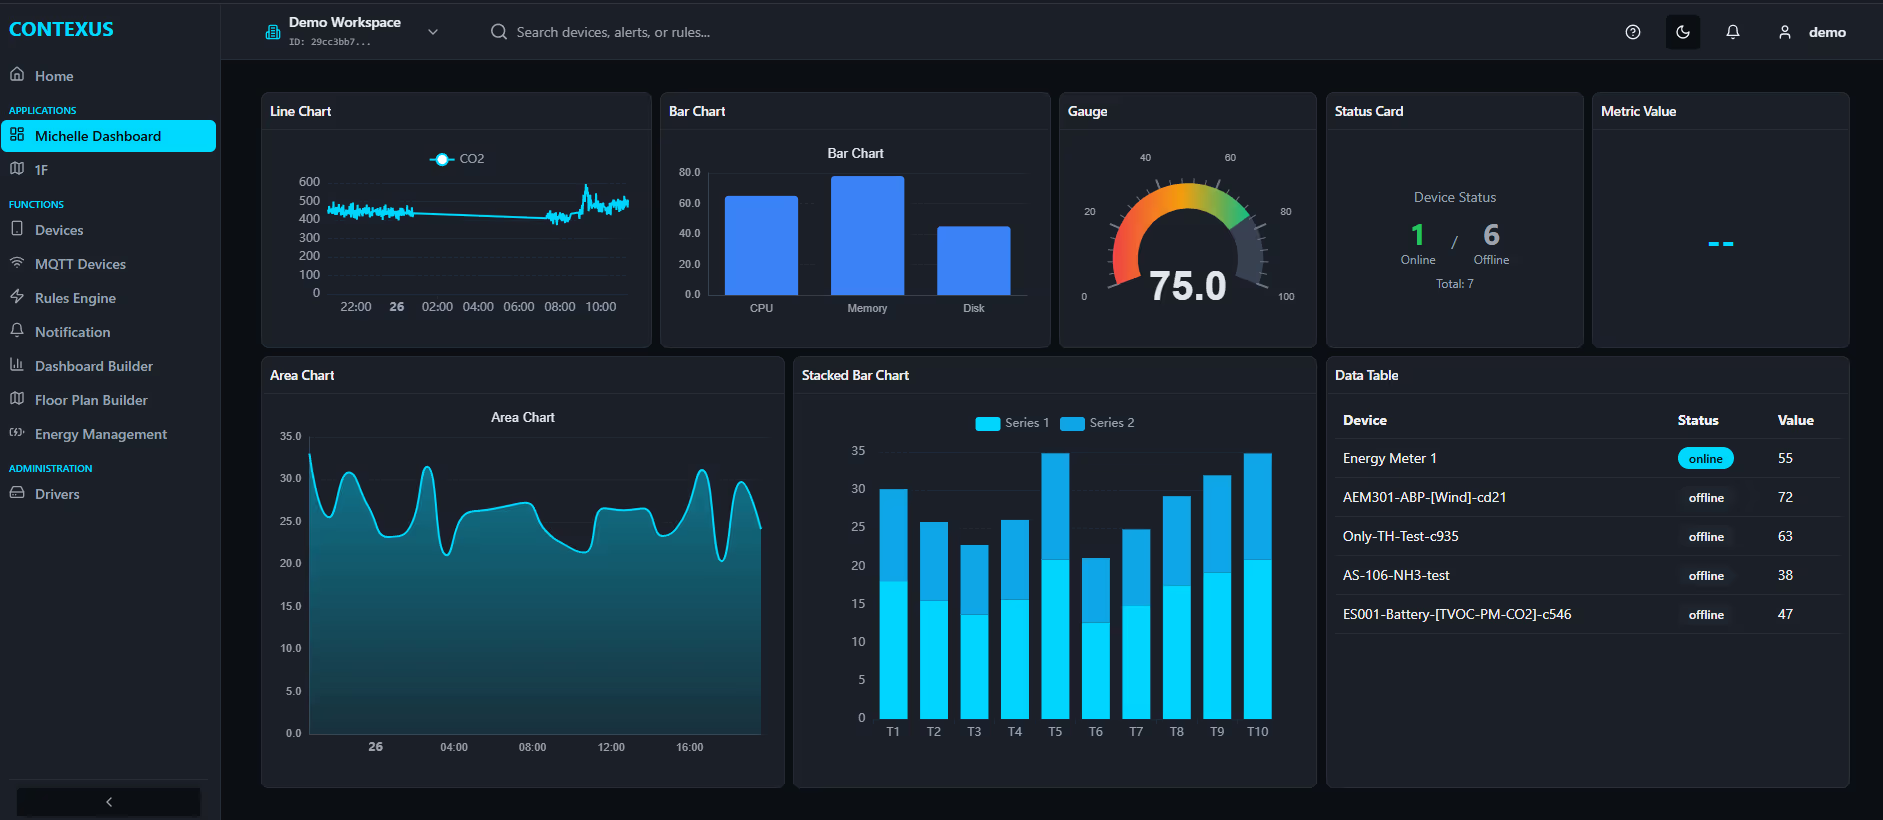Open the demo user account menu

(1812, 32)
